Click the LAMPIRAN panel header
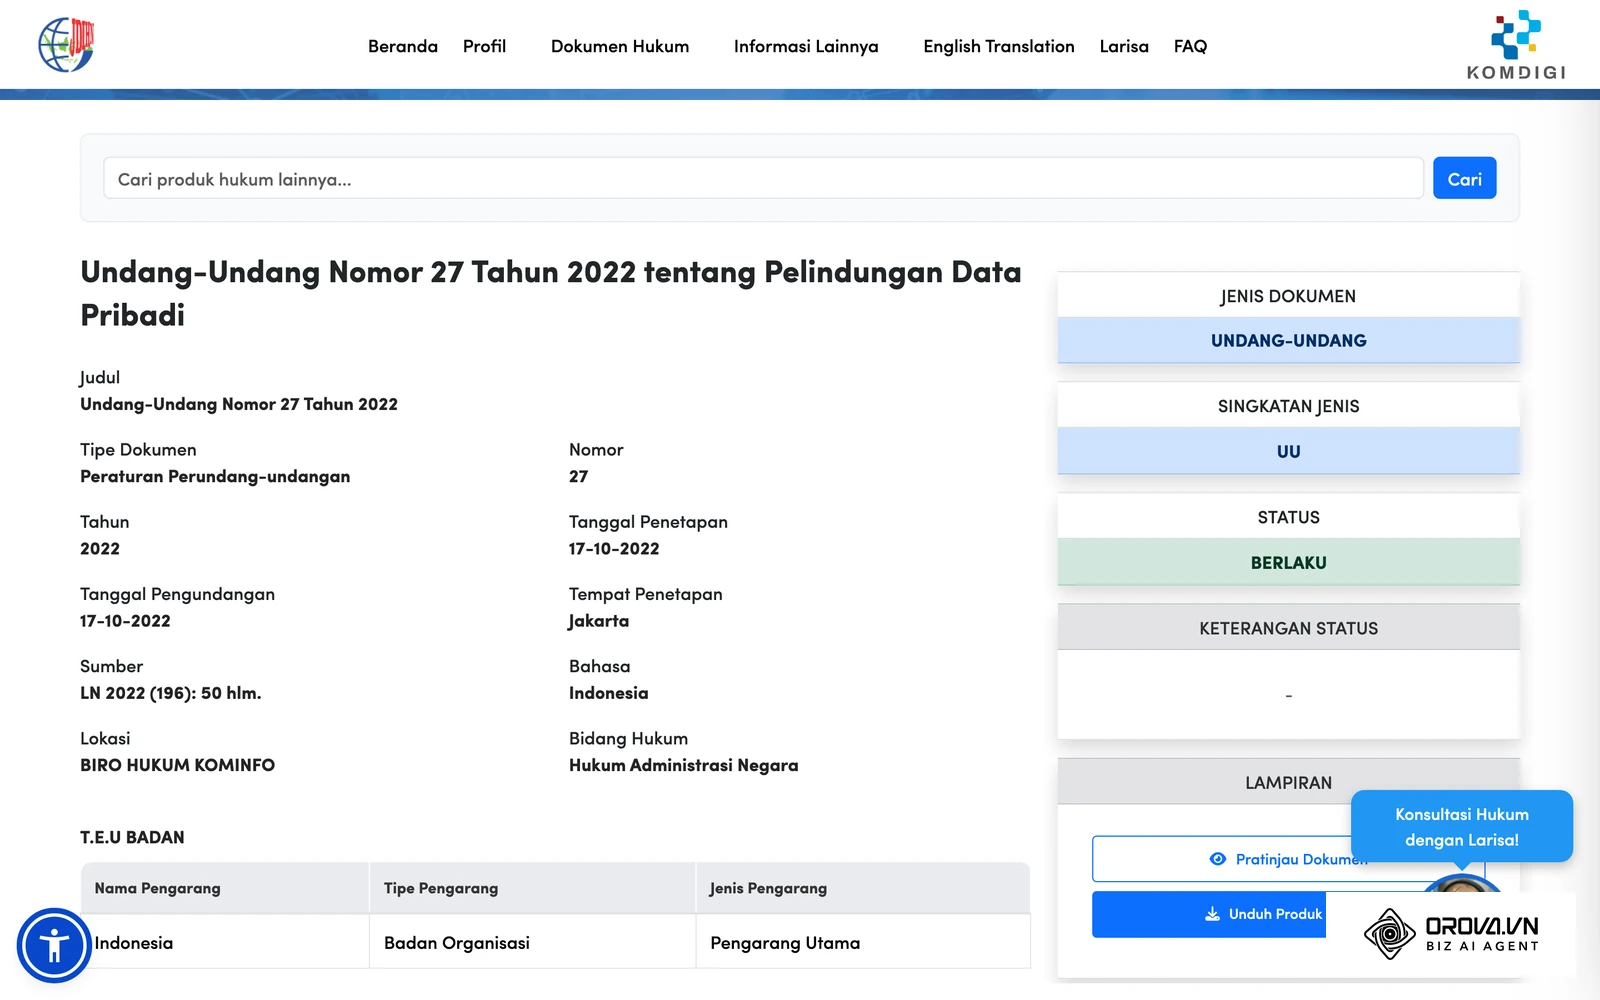 [1288, 782]
